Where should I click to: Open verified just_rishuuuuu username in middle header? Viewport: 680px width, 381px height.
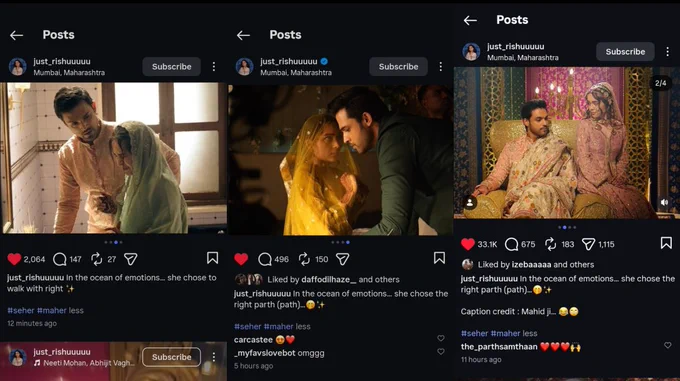289,62
